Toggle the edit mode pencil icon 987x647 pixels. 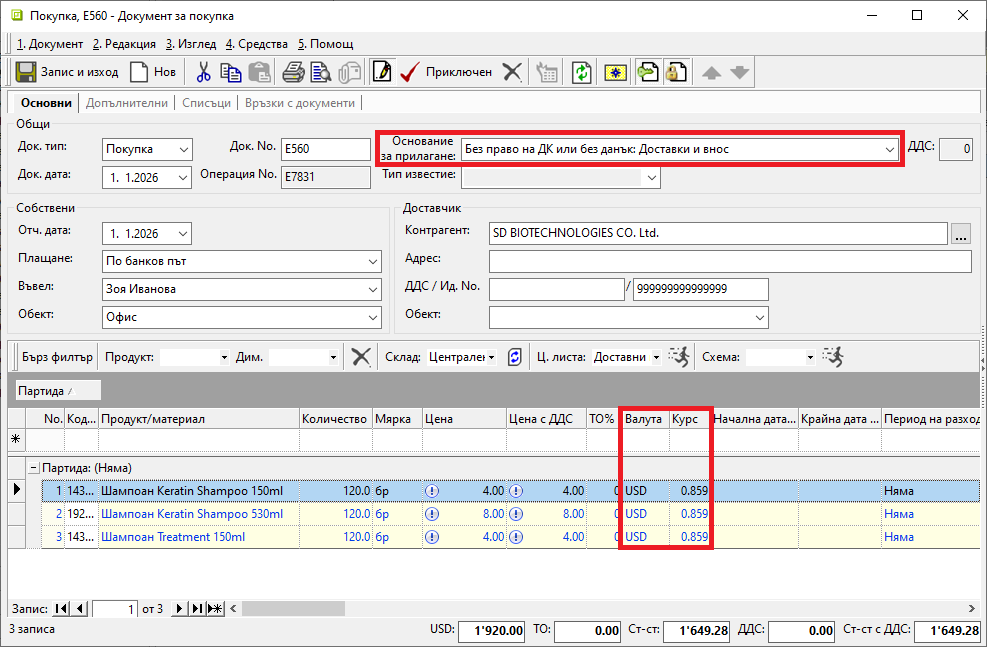tap(381, 72)
